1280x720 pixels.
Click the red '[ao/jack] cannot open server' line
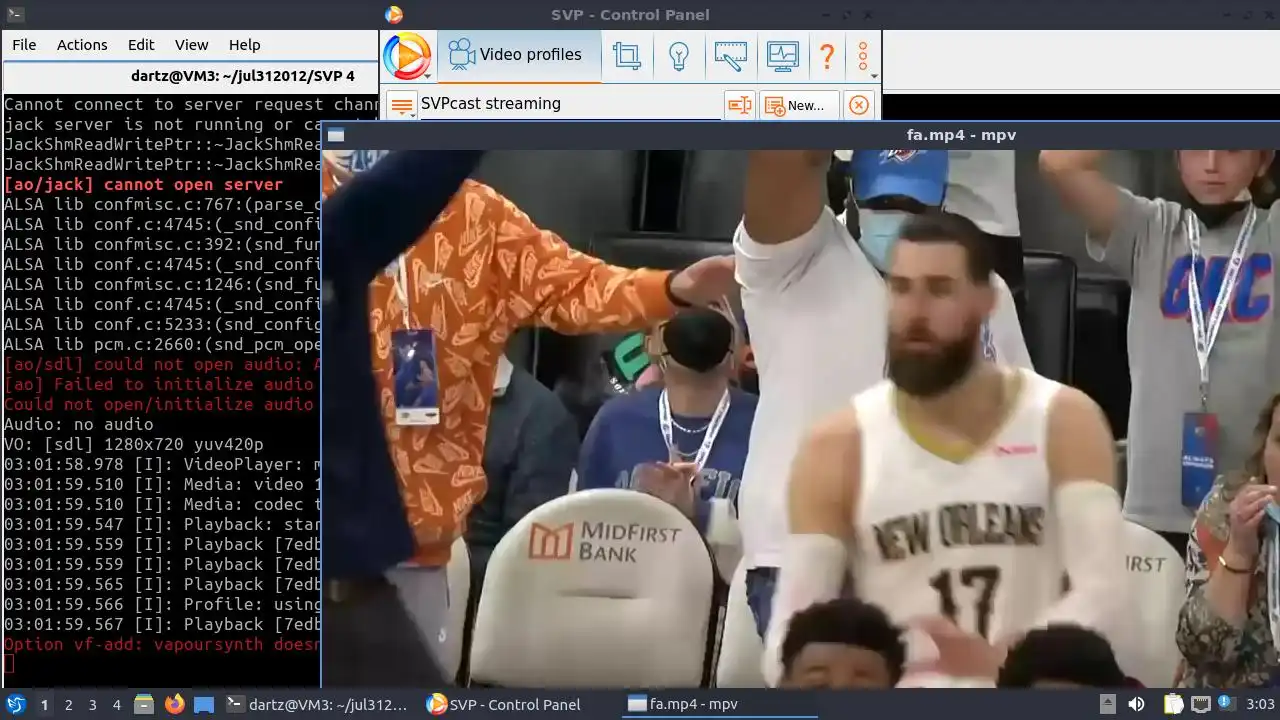point(143,184)
